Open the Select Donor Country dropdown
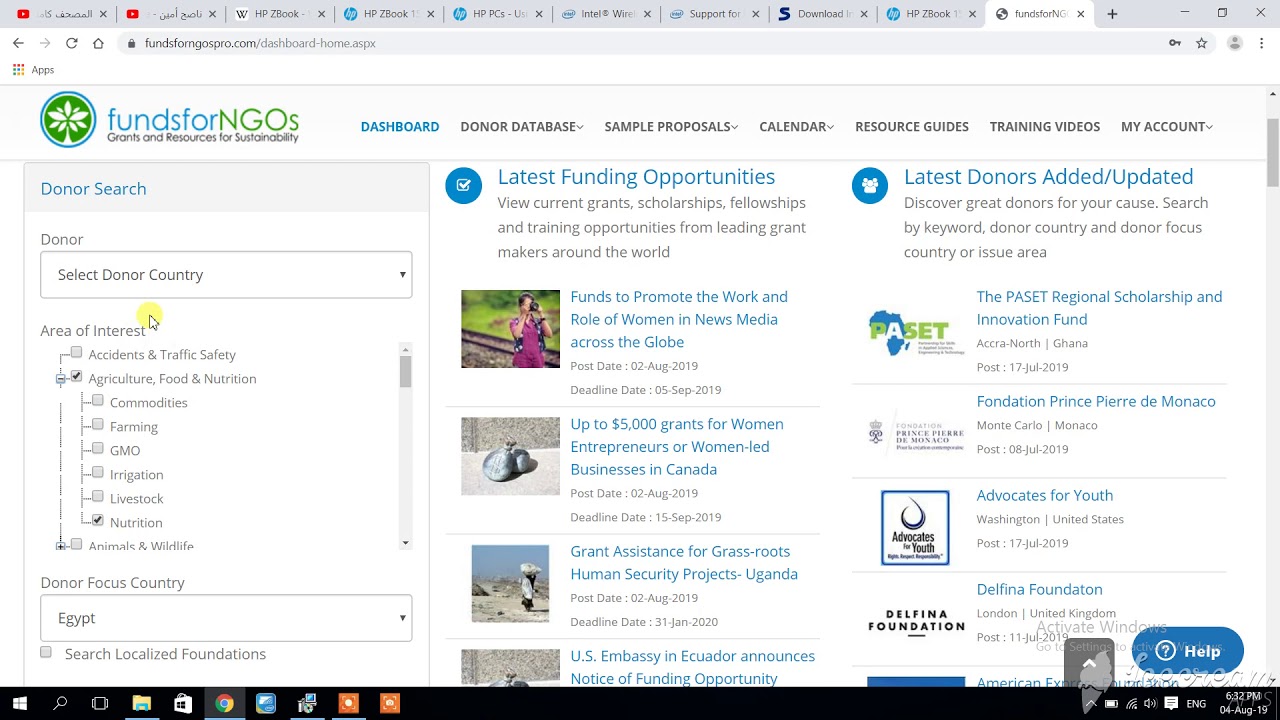This screenshot has height=720, width=1280. (226, 274)
